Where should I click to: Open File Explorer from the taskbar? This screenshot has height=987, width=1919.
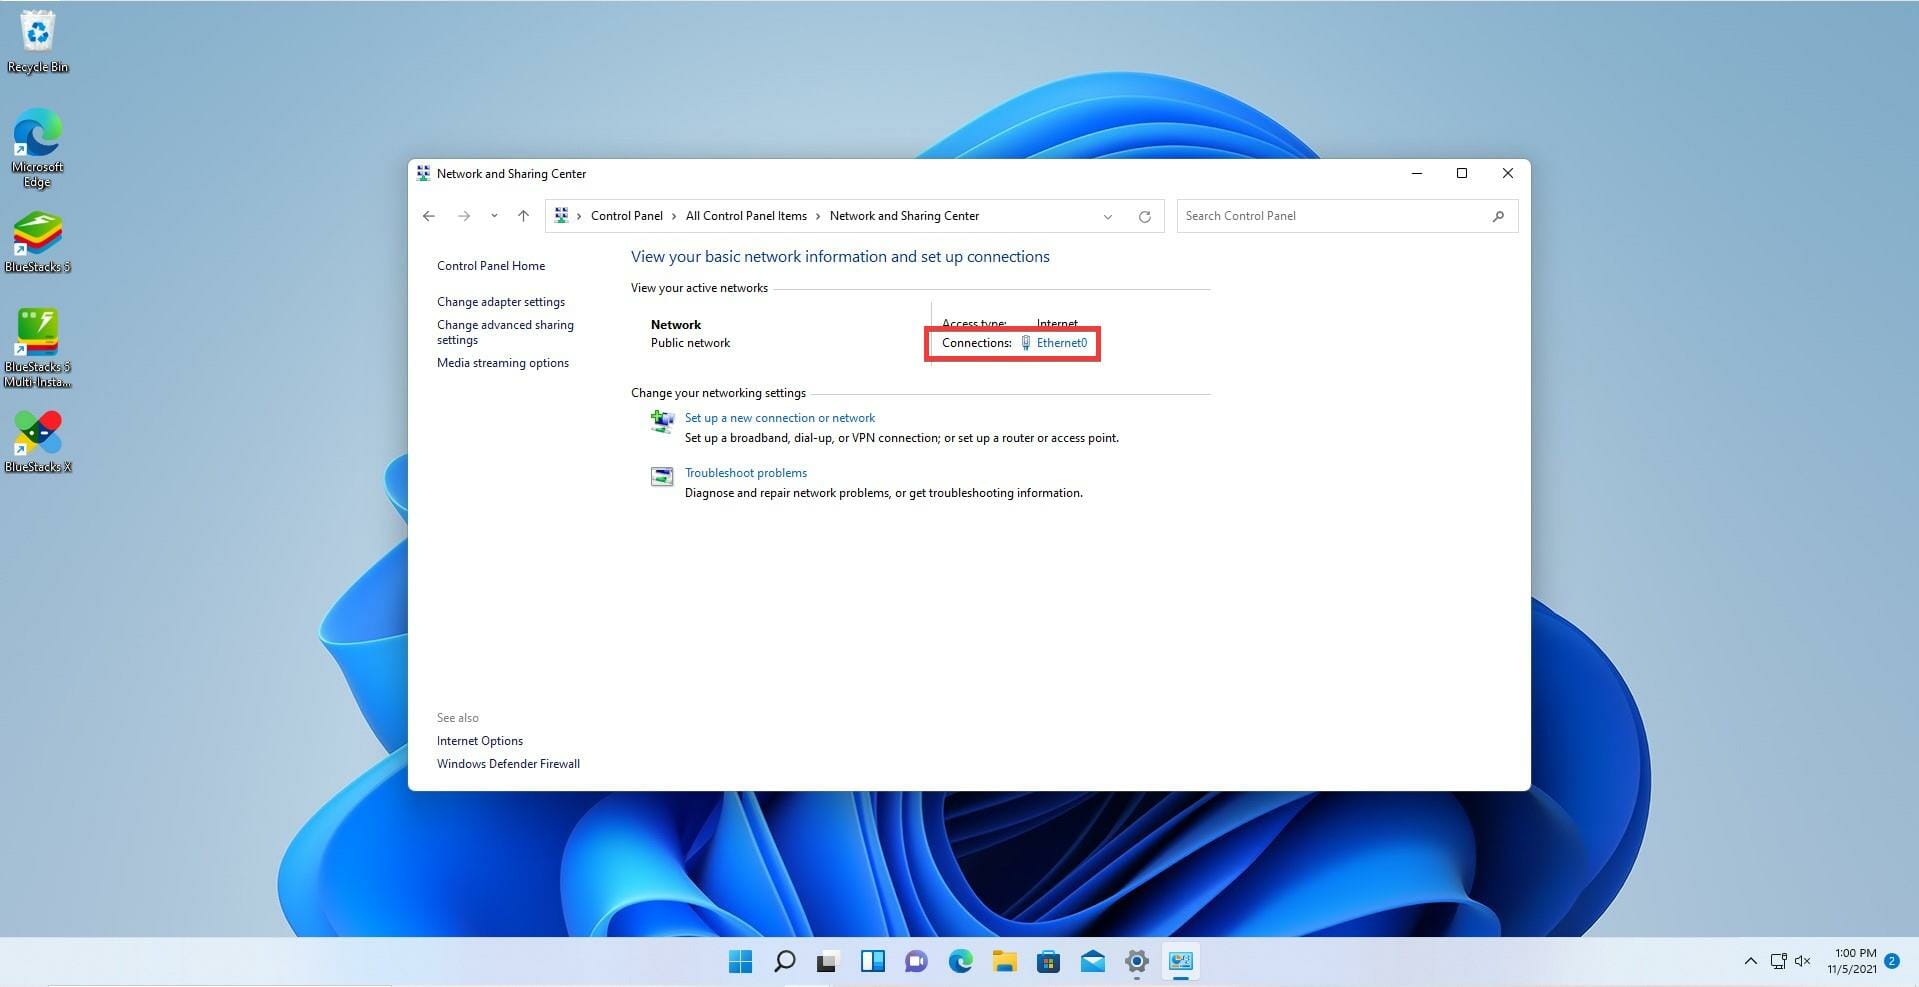point(1005,962)
